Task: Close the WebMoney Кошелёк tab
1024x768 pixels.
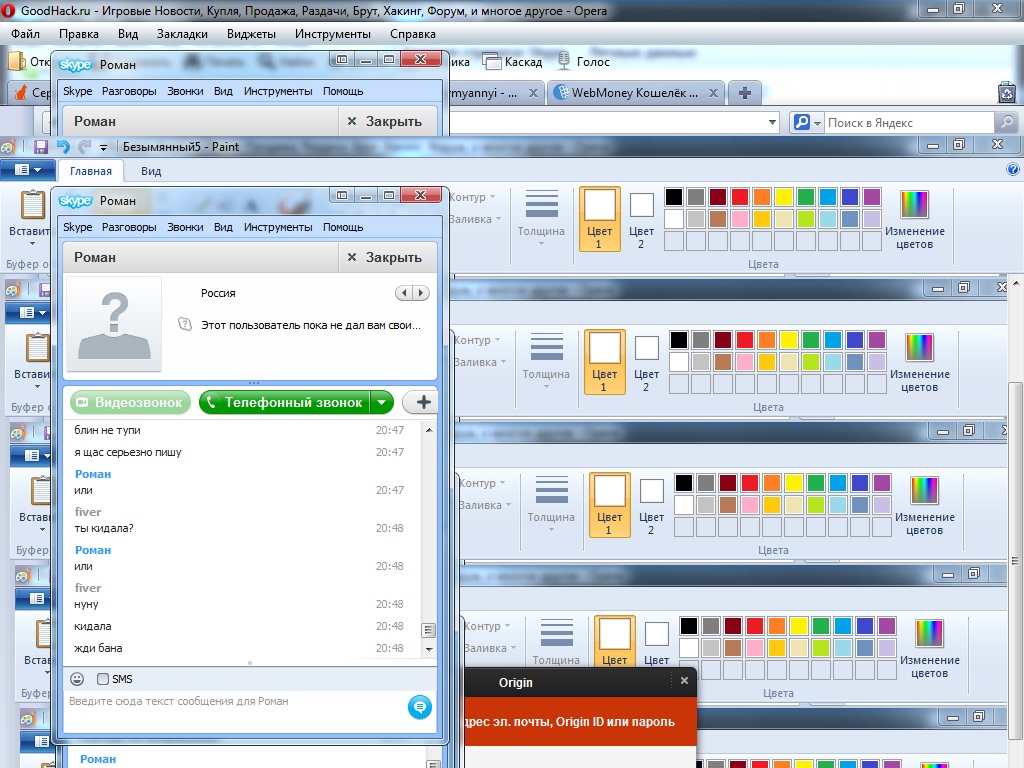Action: pyautogui.click(x=713, y=93)
